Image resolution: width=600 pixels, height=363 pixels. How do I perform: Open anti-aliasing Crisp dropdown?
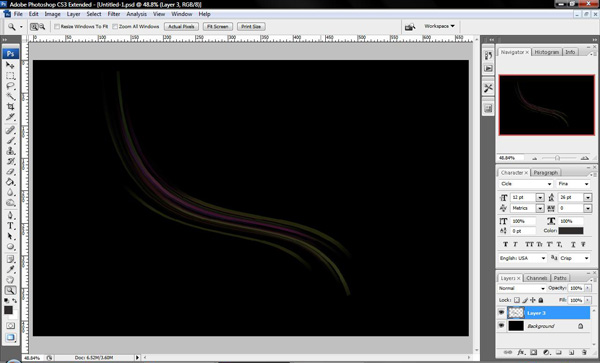click(x=575, y=258)
